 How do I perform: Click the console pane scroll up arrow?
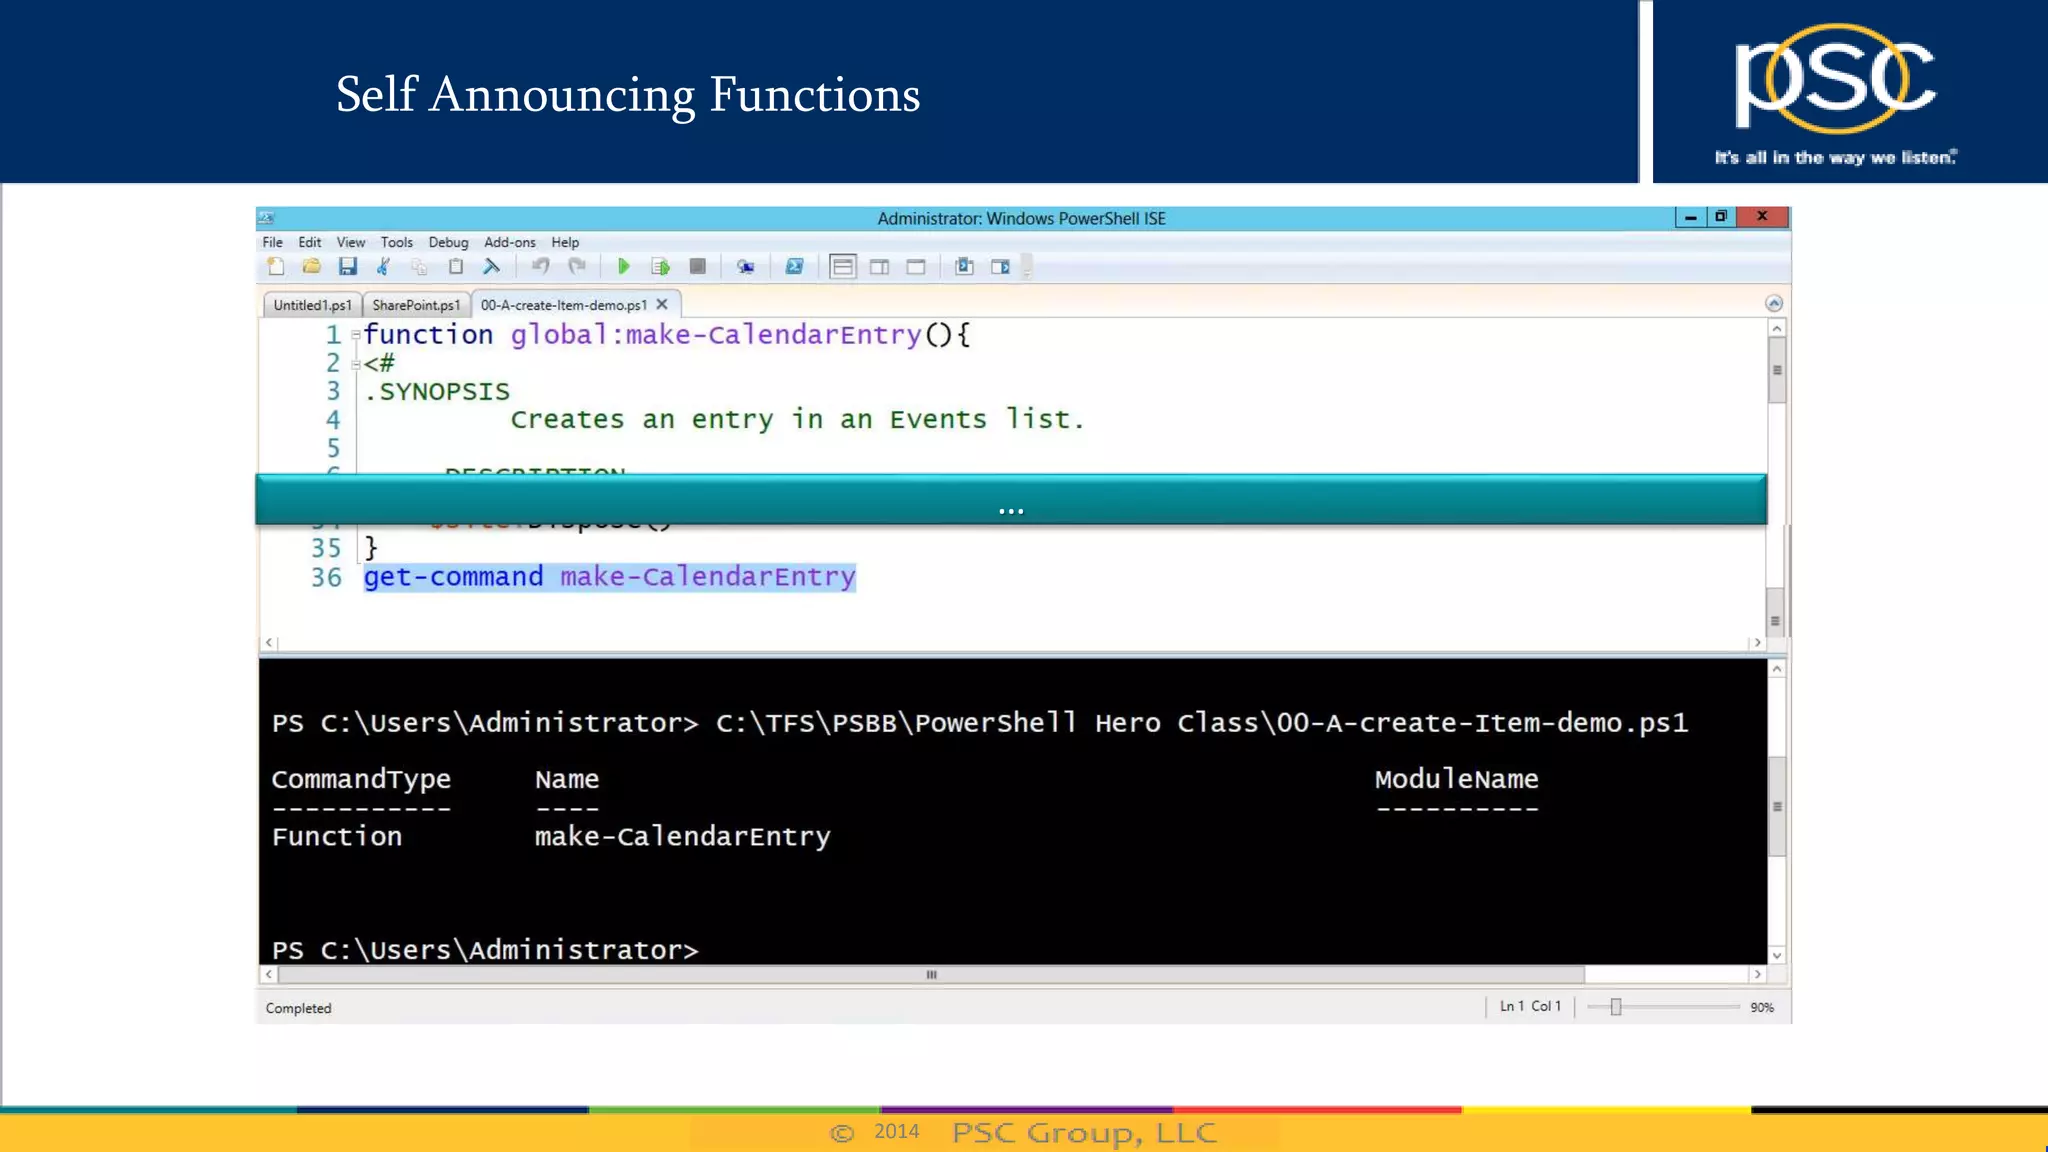click(1777, 669)
